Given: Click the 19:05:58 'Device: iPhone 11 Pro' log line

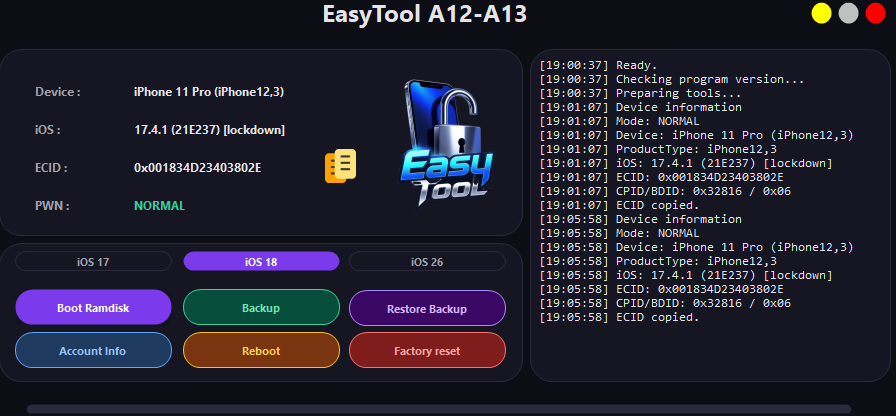Looking at the screenshot, I should point(697,247).
